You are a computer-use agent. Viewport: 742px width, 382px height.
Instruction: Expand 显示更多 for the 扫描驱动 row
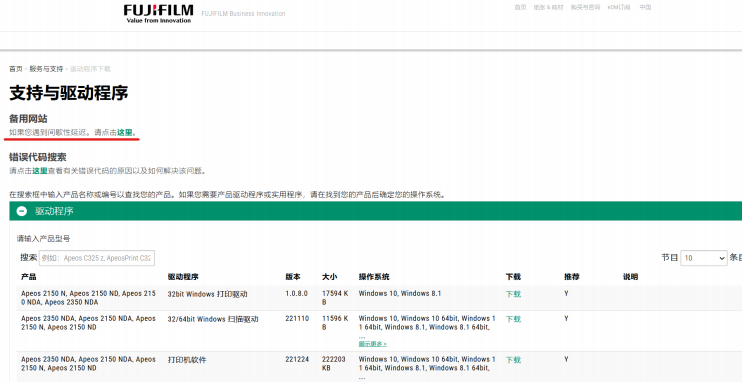[x=372, y=344]
